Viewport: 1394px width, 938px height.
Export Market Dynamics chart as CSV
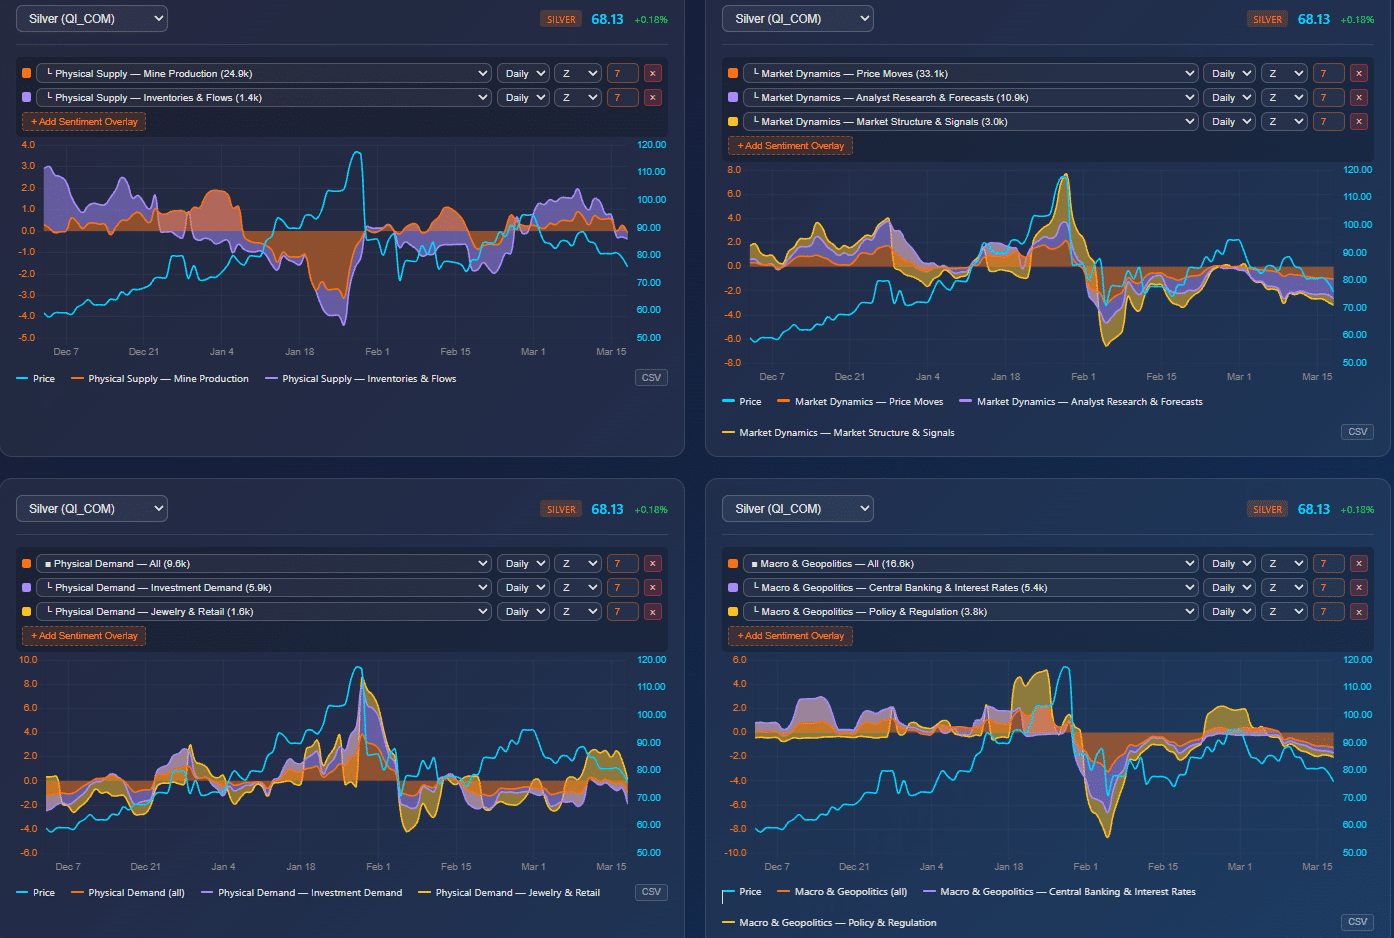click(x=1357, y=432)
